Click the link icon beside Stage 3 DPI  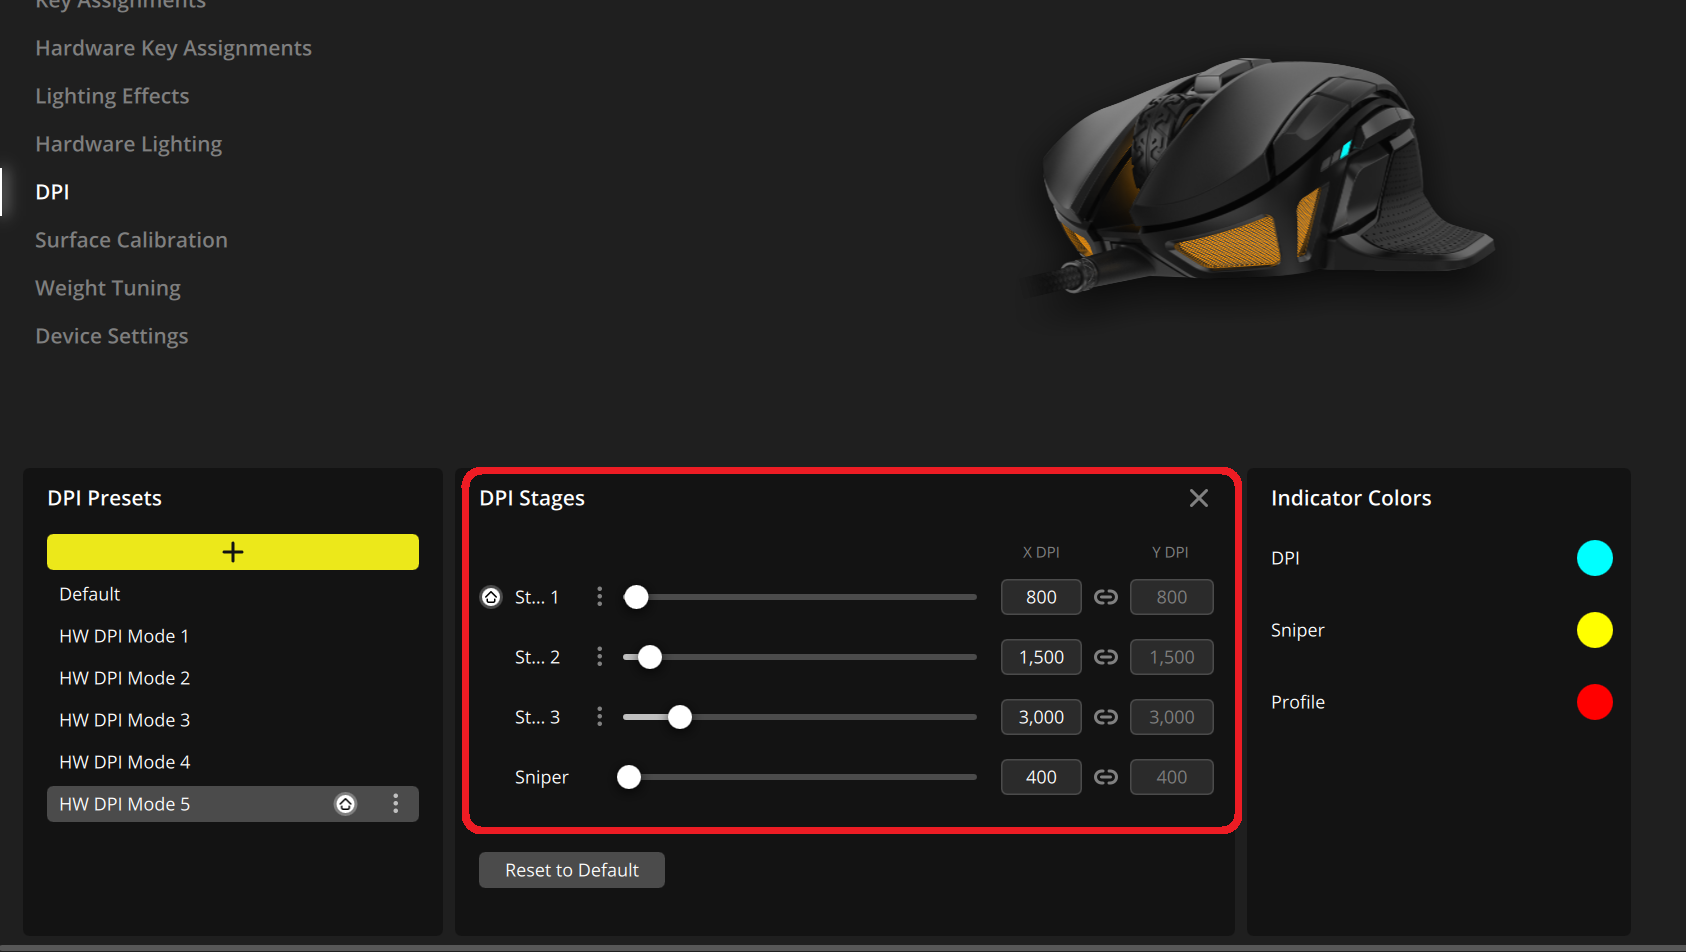pyautogui.click(x=1106, y=717)
